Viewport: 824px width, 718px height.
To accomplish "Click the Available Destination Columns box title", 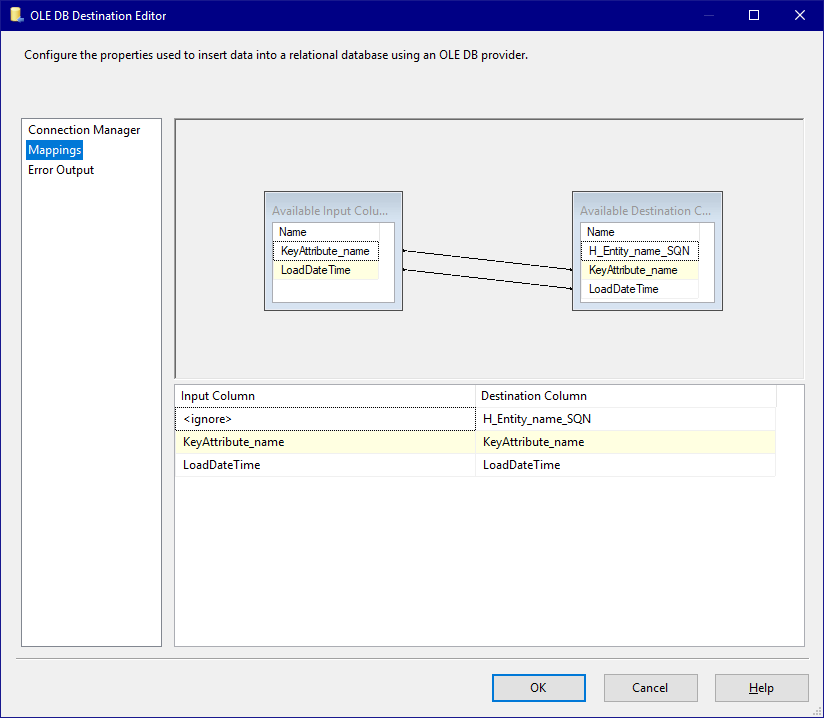I will (645, 211).
